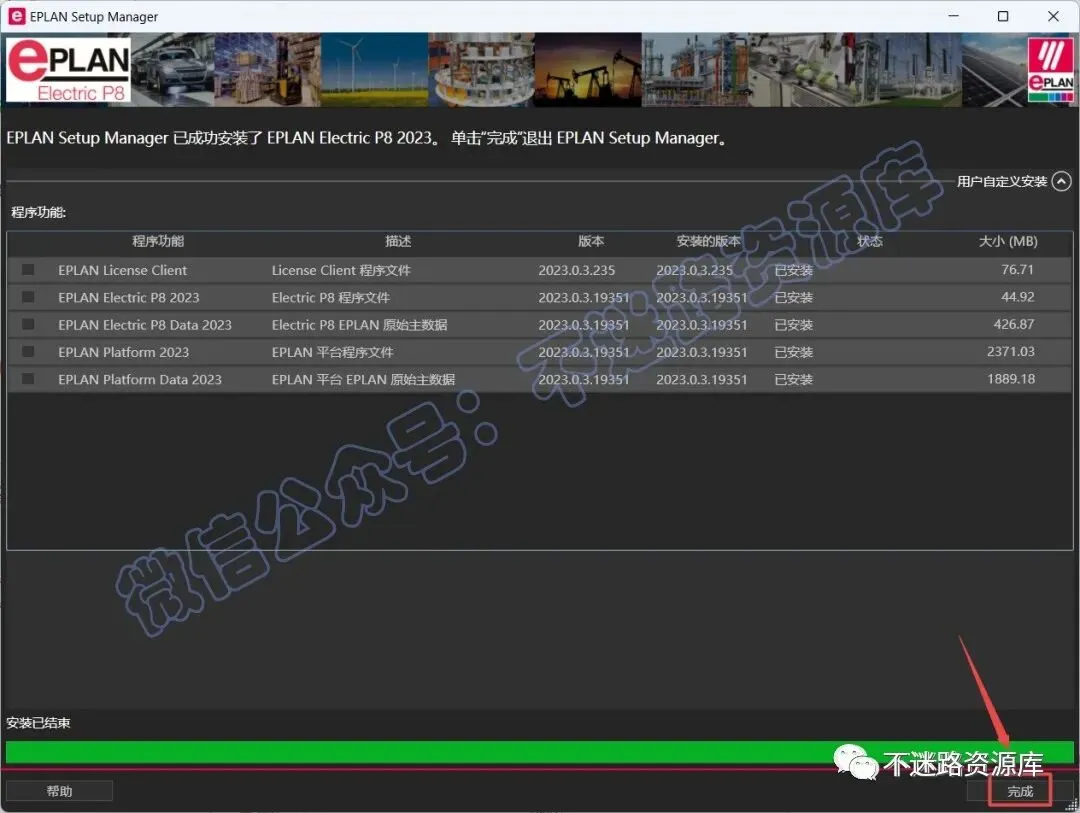Select the EPLAN License Client row name

coord(123,270)
